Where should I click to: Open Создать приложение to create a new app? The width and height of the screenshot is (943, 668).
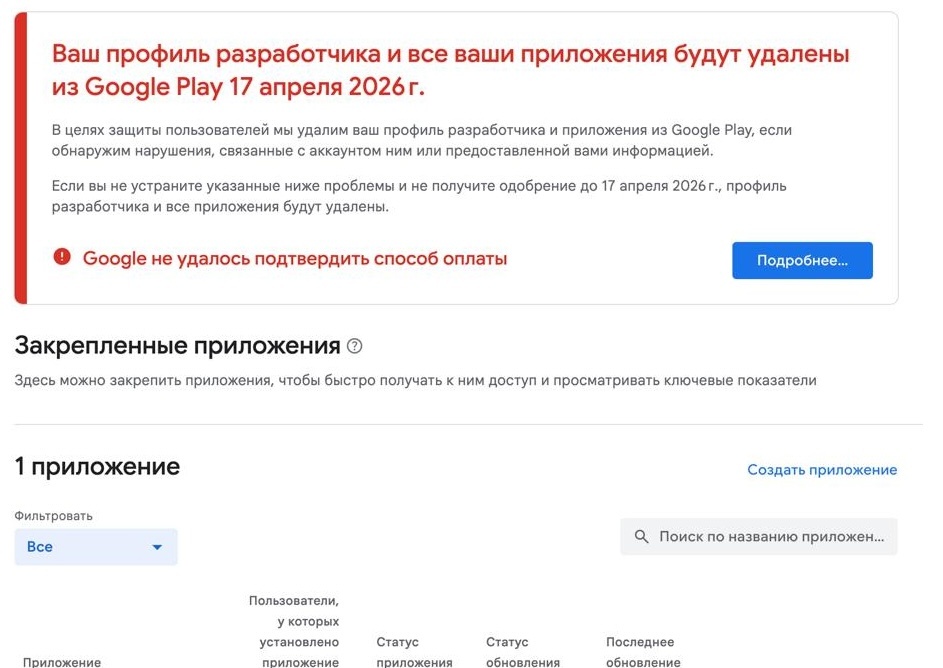822,469
